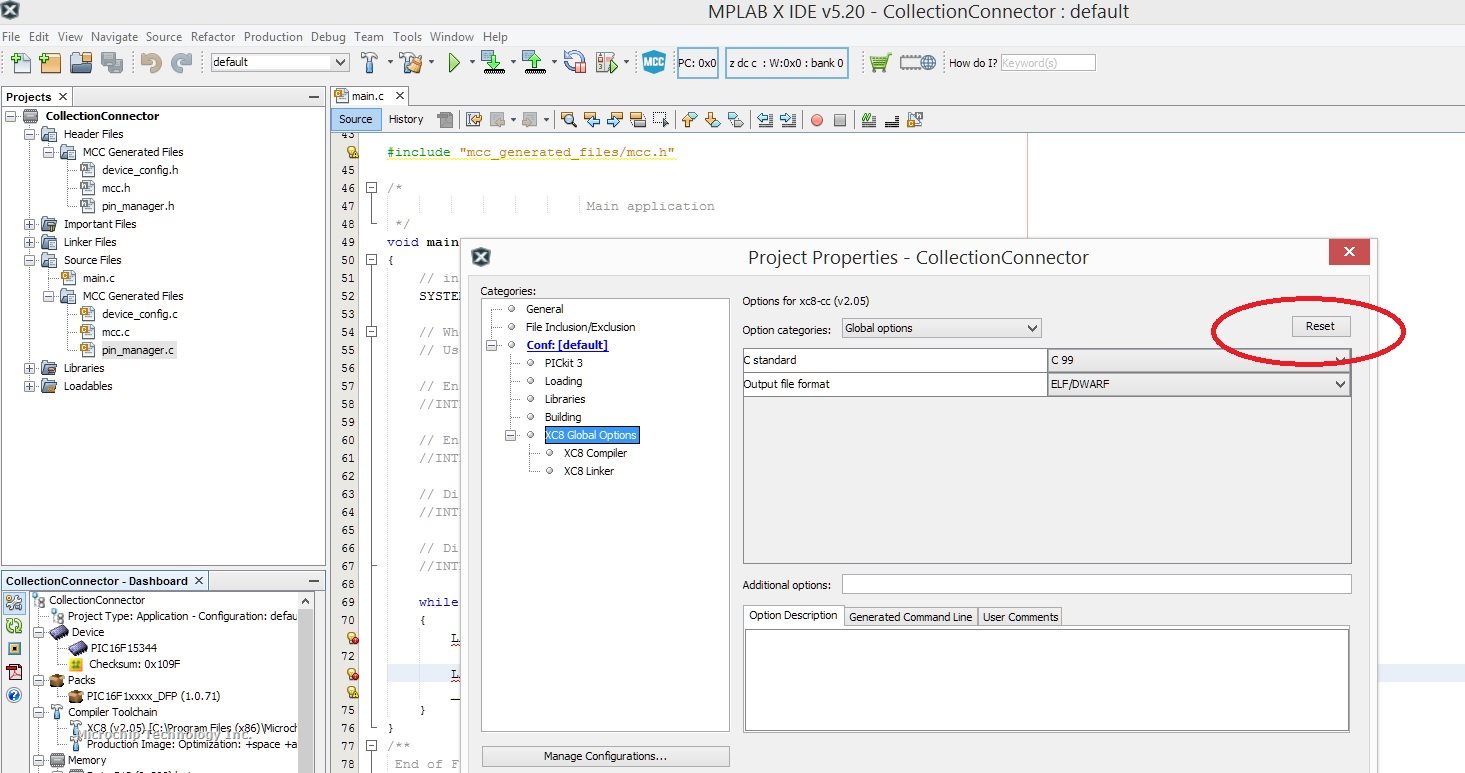Expand the Libraries node in Projects
This screenshot has width=1465, height=773.
coord(29,368)
